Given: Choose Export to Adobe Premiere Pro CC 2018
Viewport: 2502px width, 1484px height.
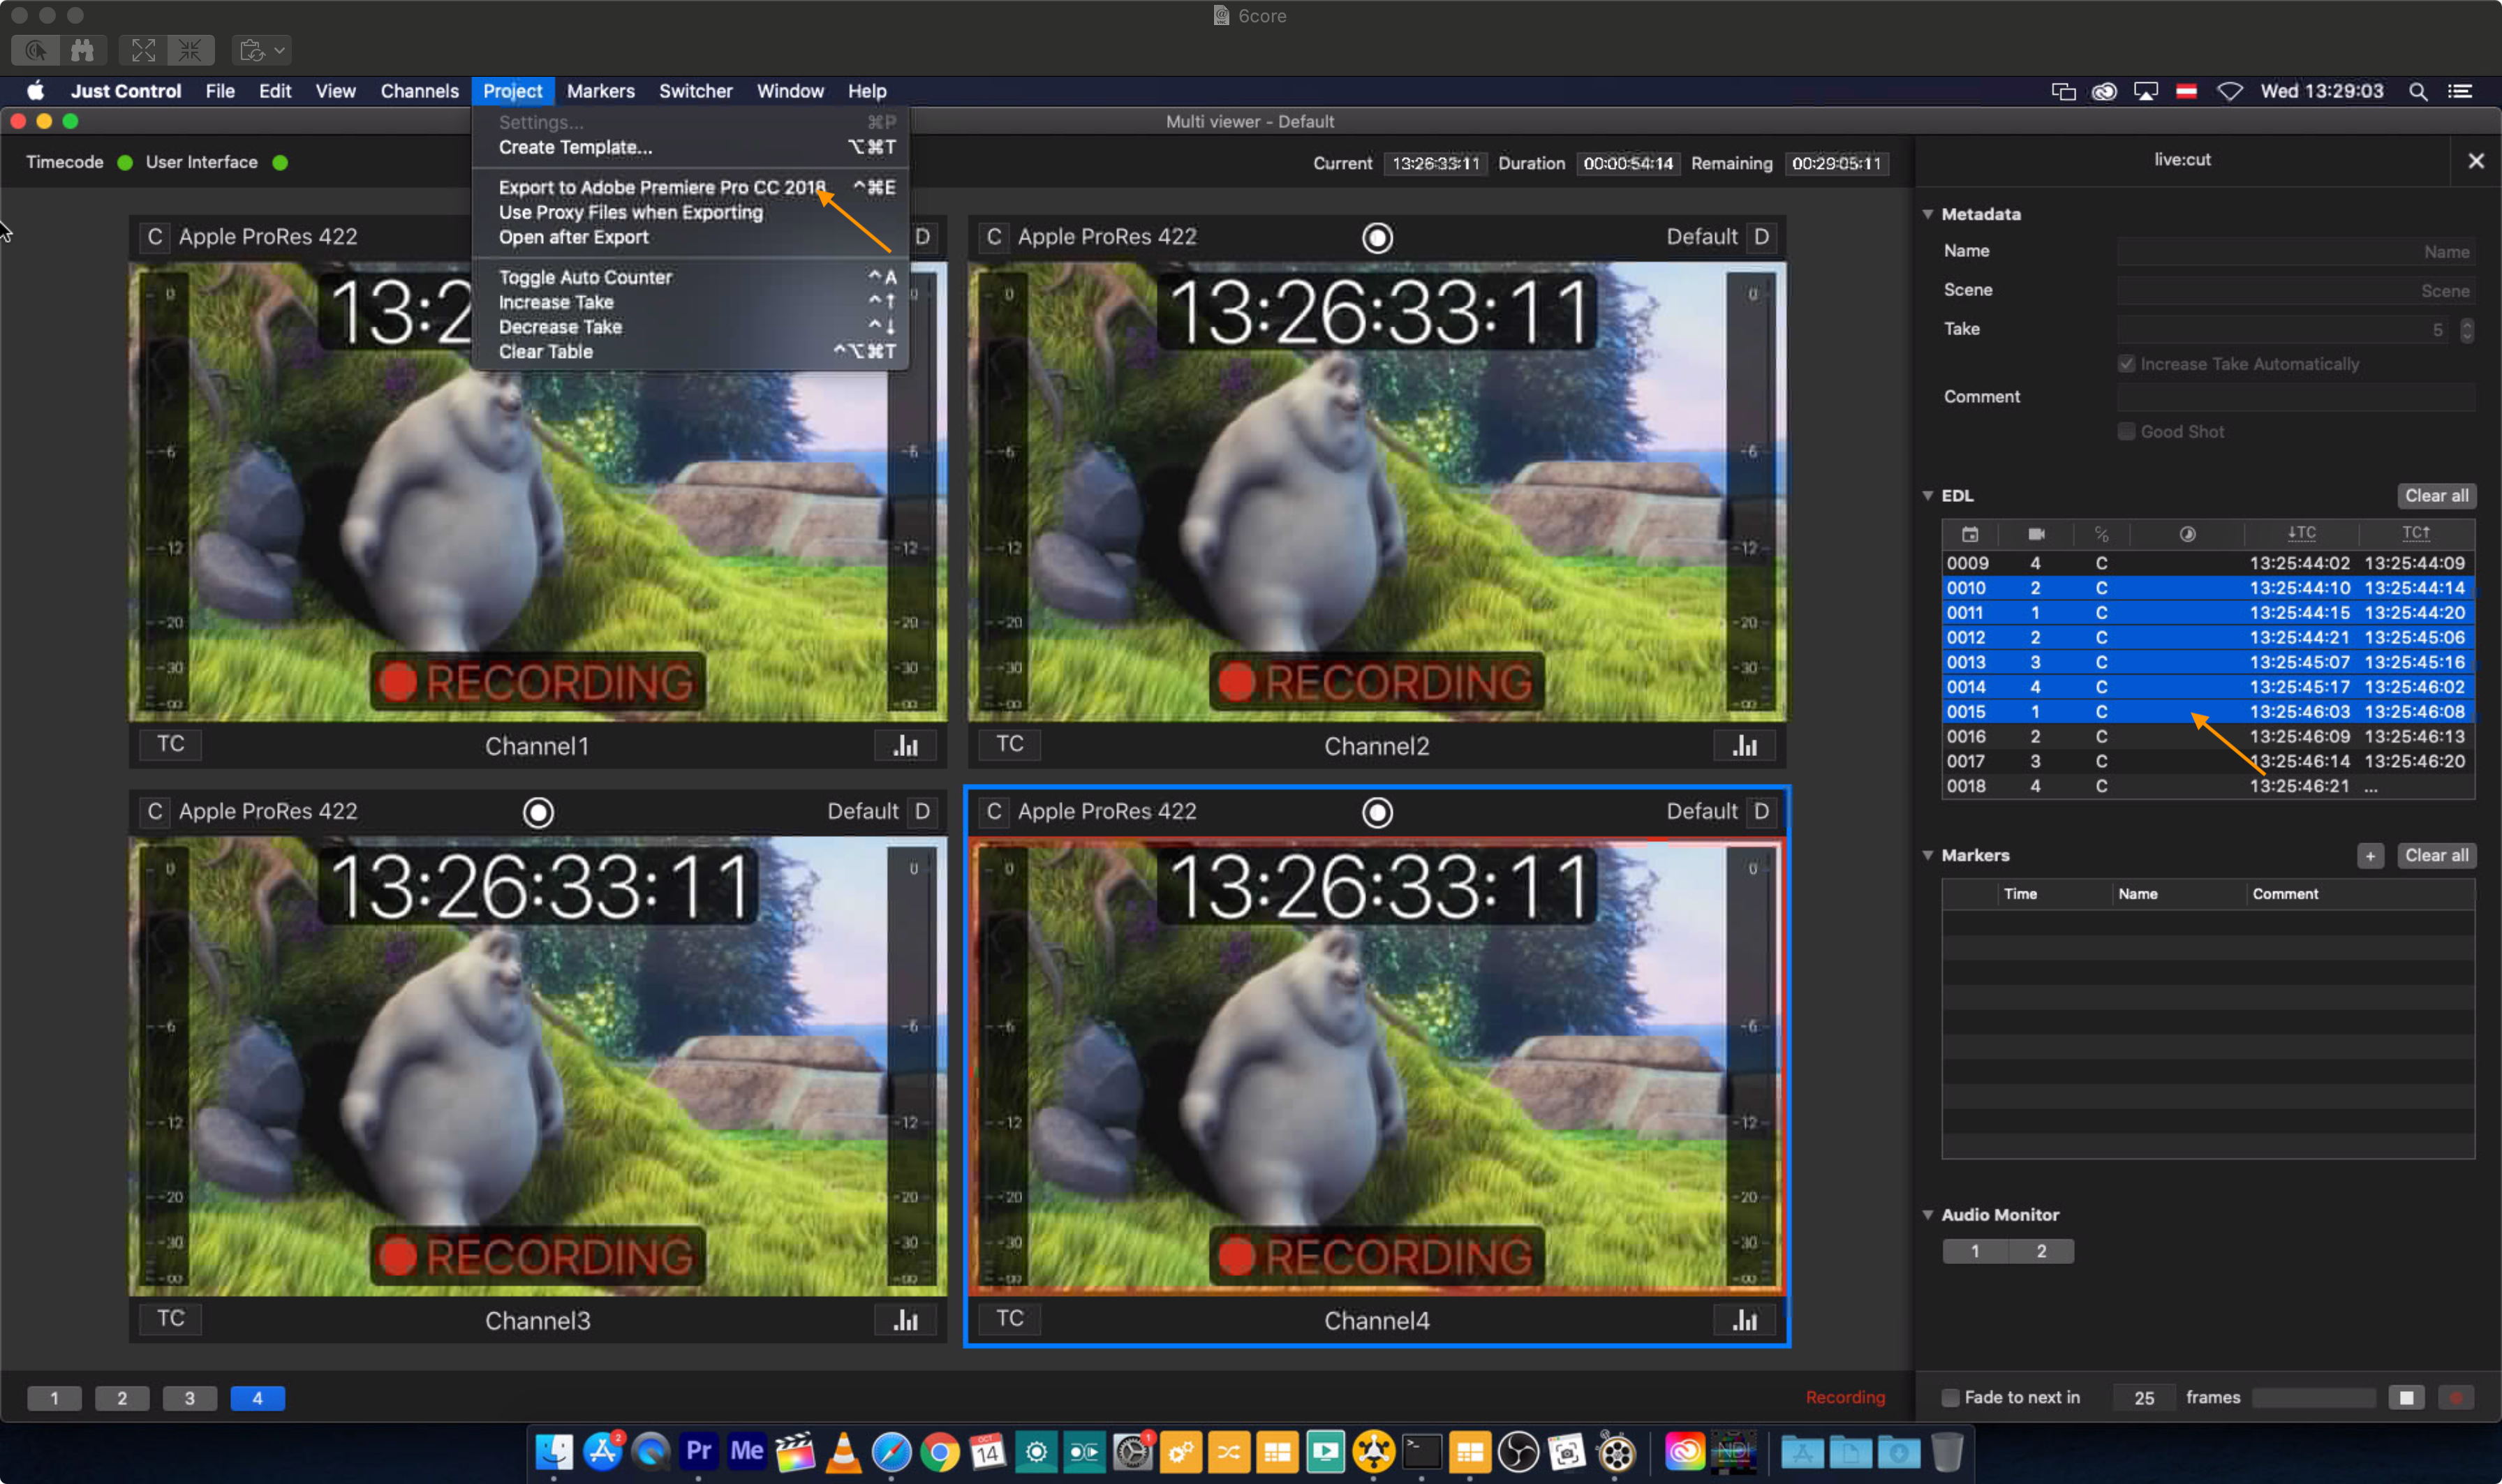Looking at the screenshot, I should point(690,187).
